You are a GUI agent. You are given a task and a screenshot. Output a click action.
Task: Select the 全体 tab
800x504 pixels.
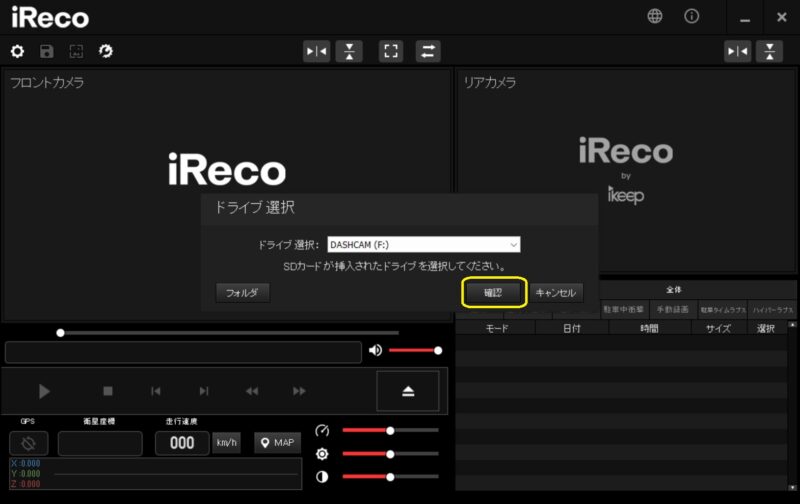[673, 290]
